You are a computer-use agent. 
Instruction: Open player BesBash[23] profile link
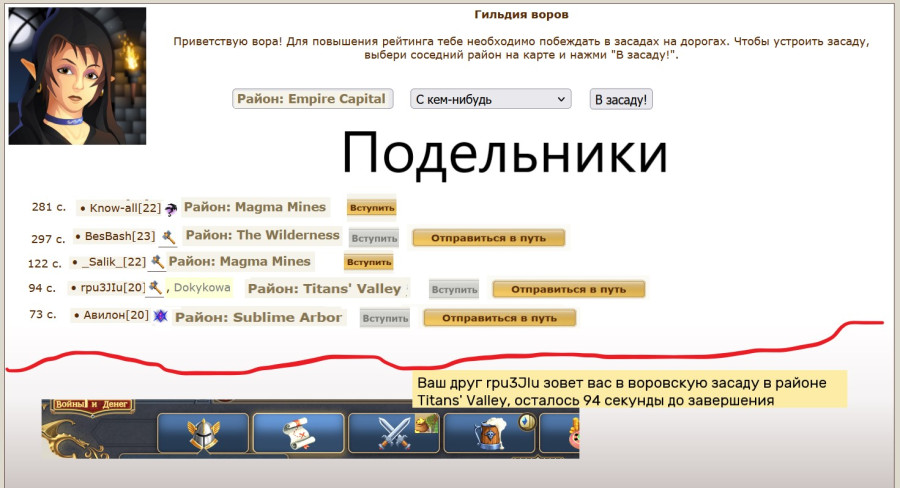pyautogui.click(x=120, y=237)
